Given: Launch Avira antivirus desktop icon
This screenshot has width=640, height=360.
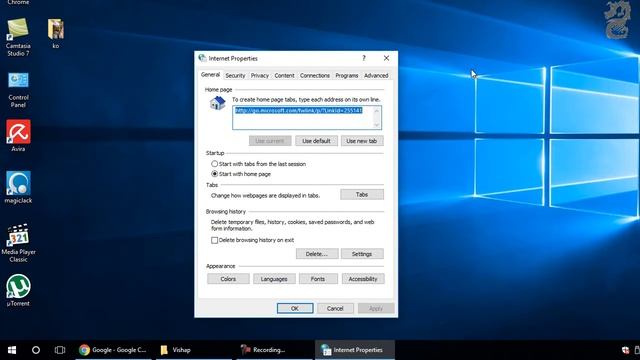Looking at the screenshot, I should 18,136.
